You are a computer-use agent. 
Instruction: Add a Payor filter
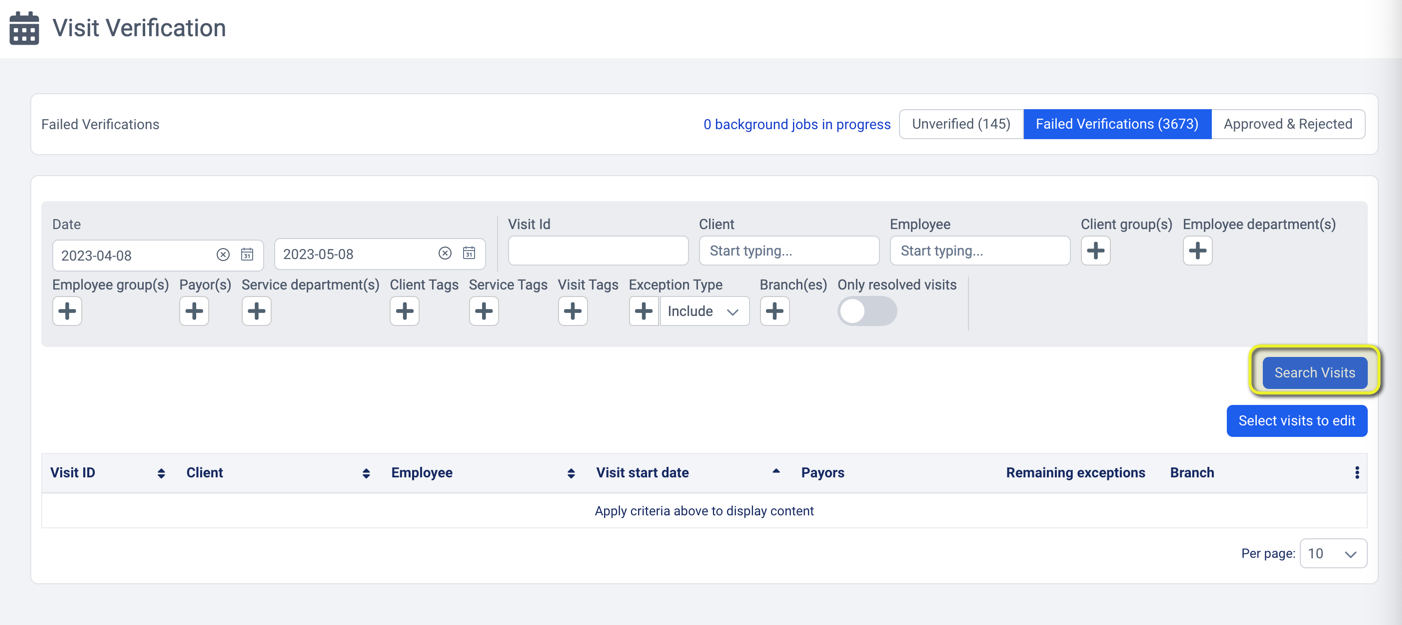coord(194,311)
